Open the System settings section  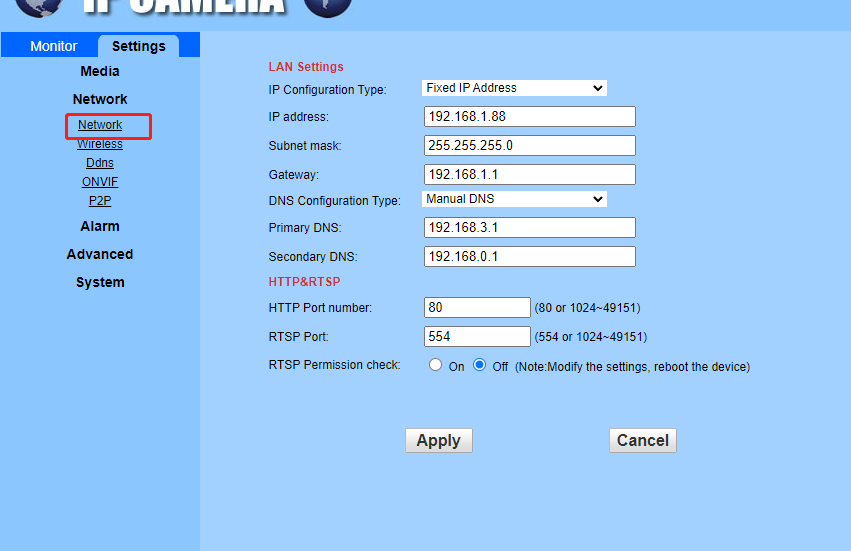coord(100,282)
